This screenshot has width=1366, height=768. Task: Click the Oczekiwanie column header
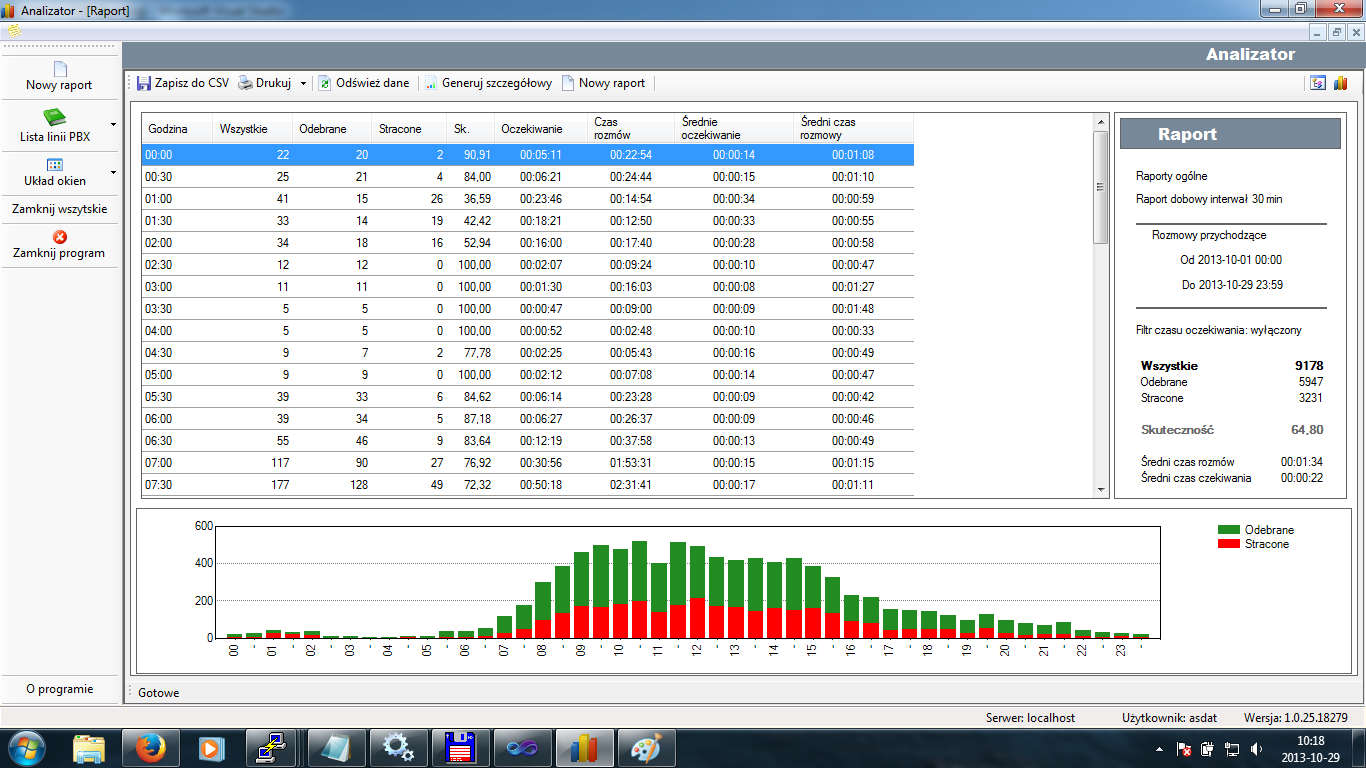(540, 129)
